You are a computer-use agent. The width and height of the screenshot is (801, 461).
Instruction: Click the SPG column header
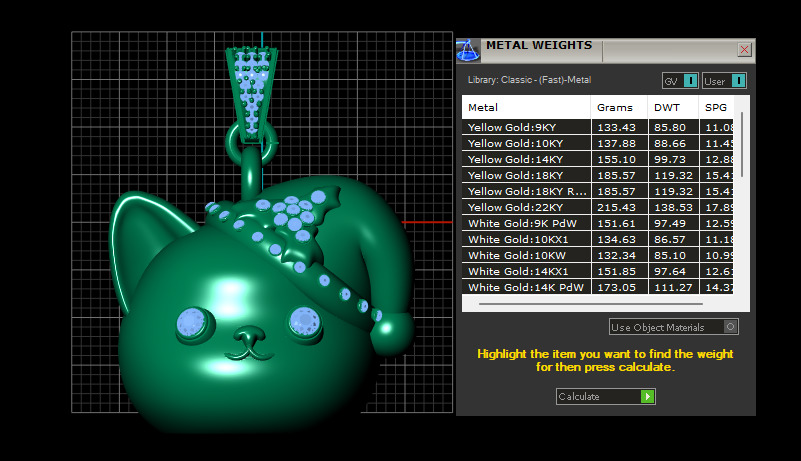click(717, 107)
